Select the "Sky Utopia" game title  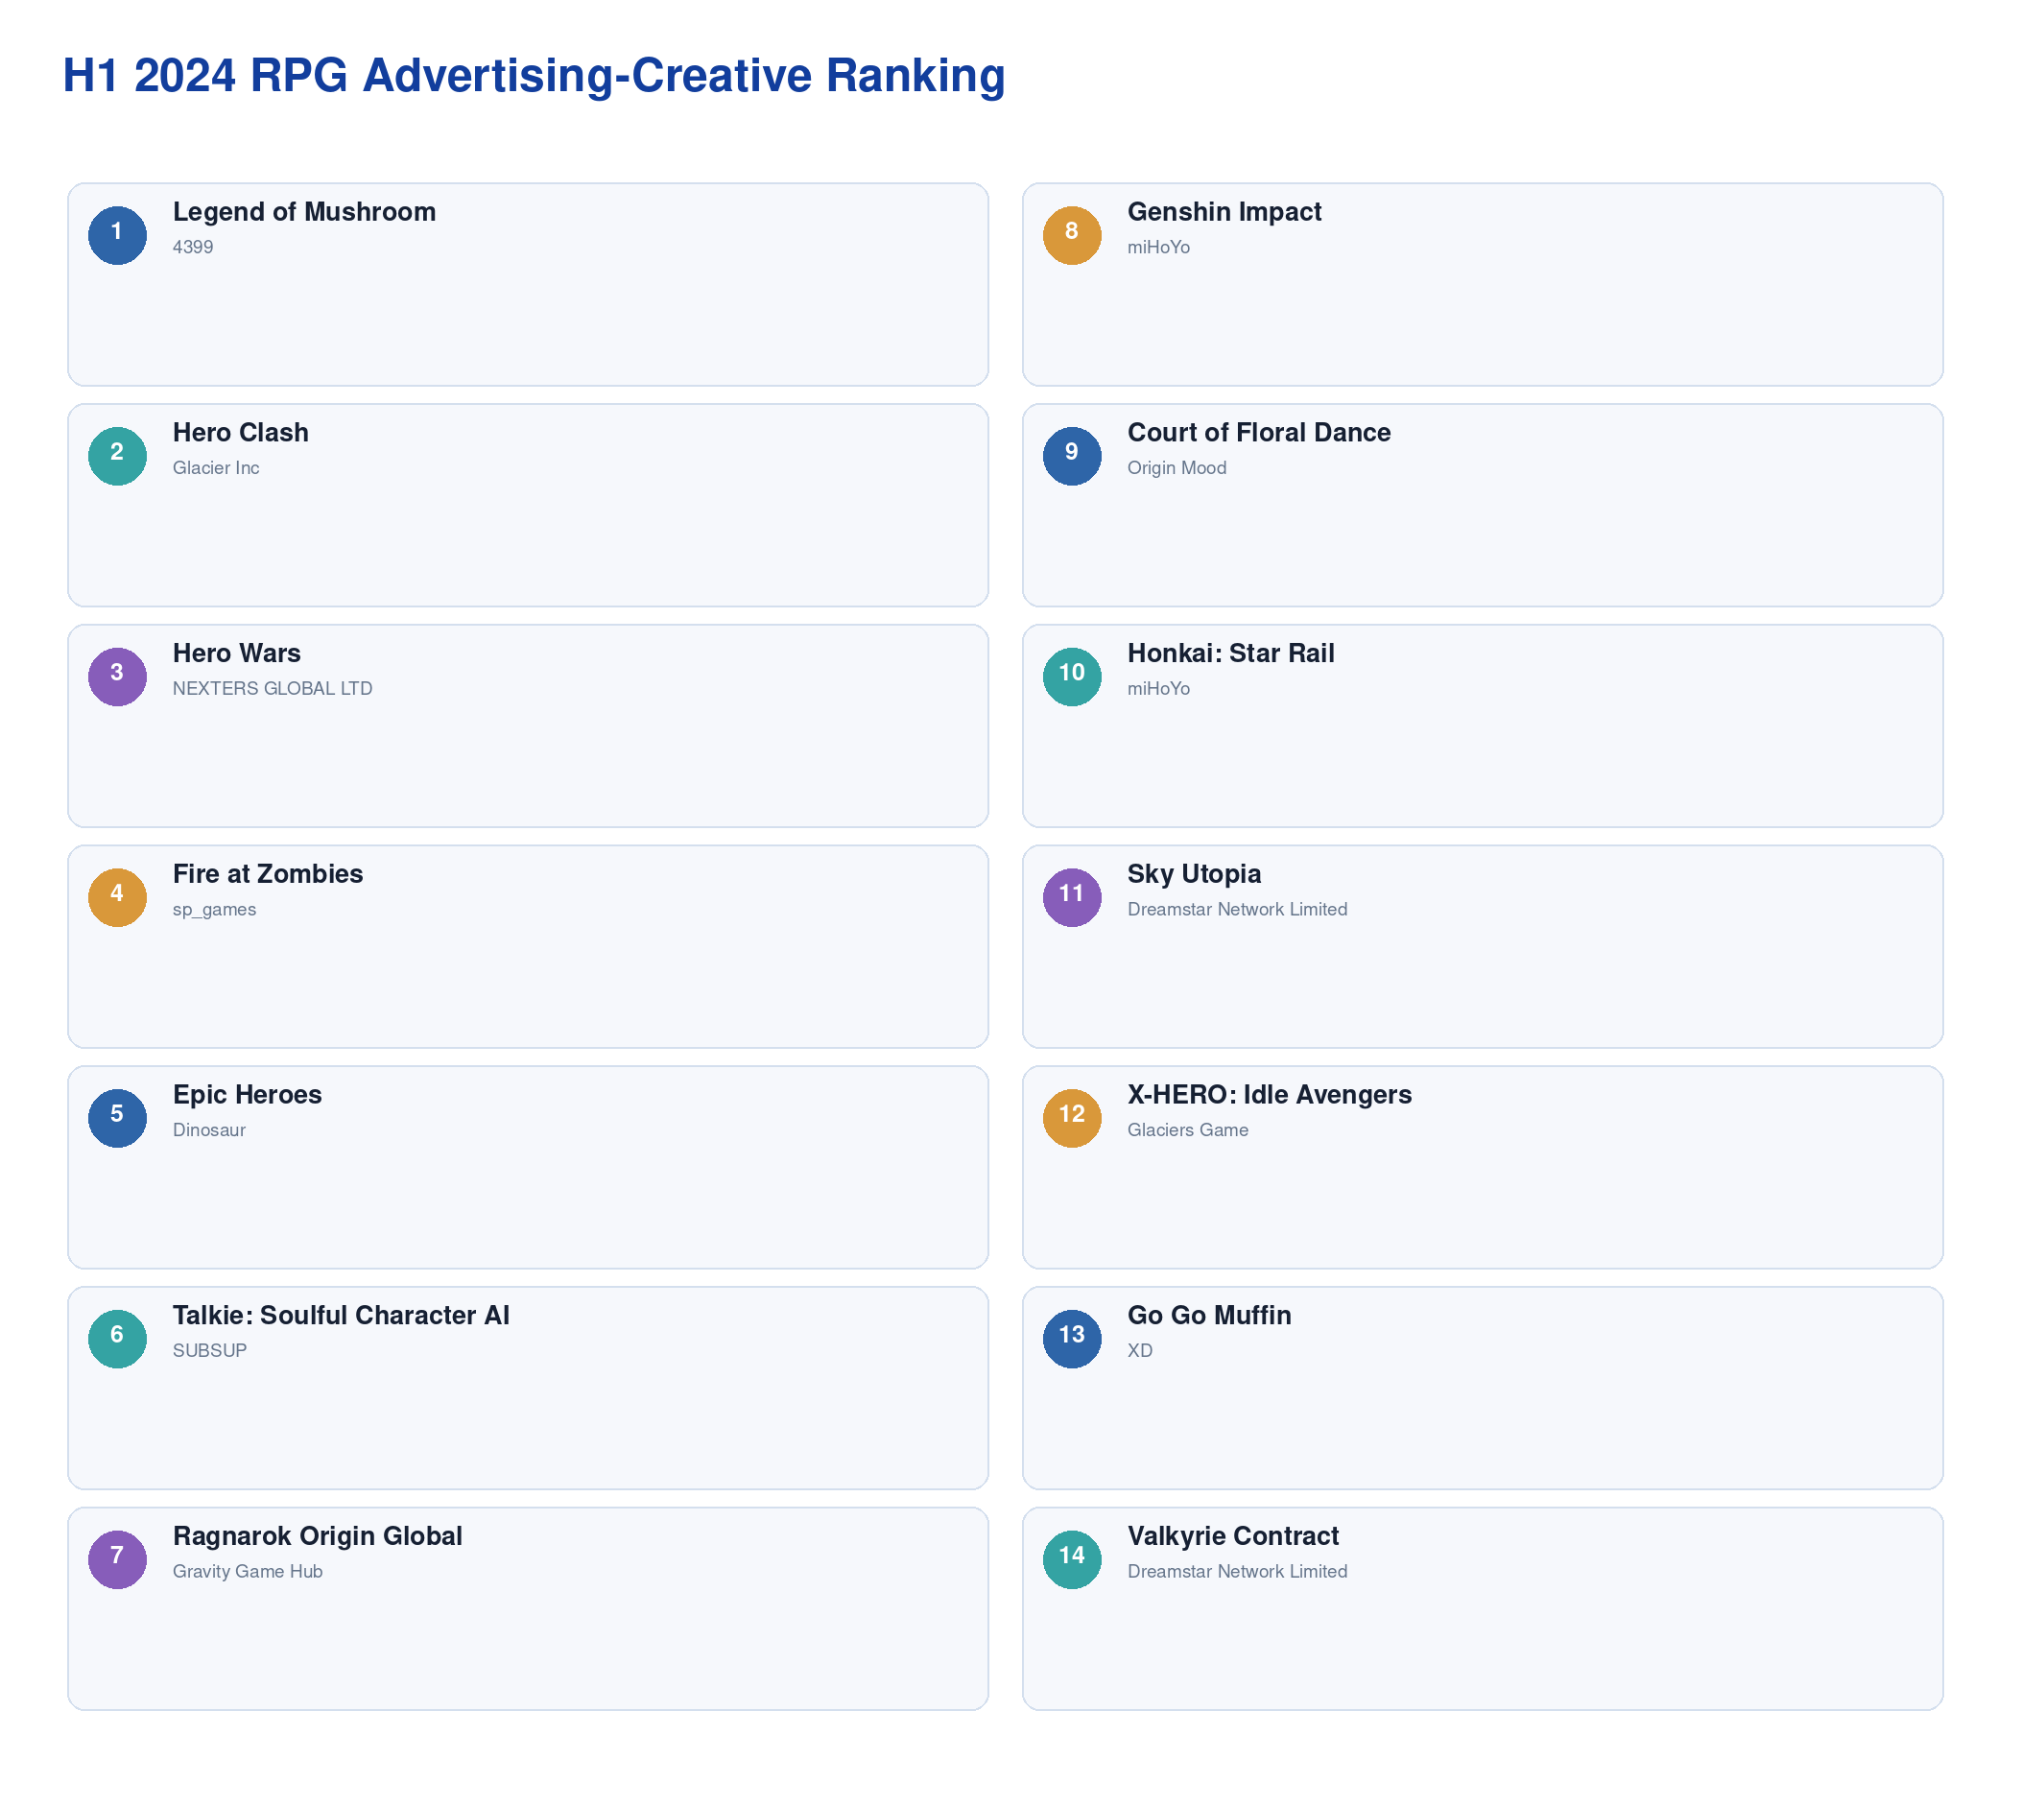point(1196,875)
